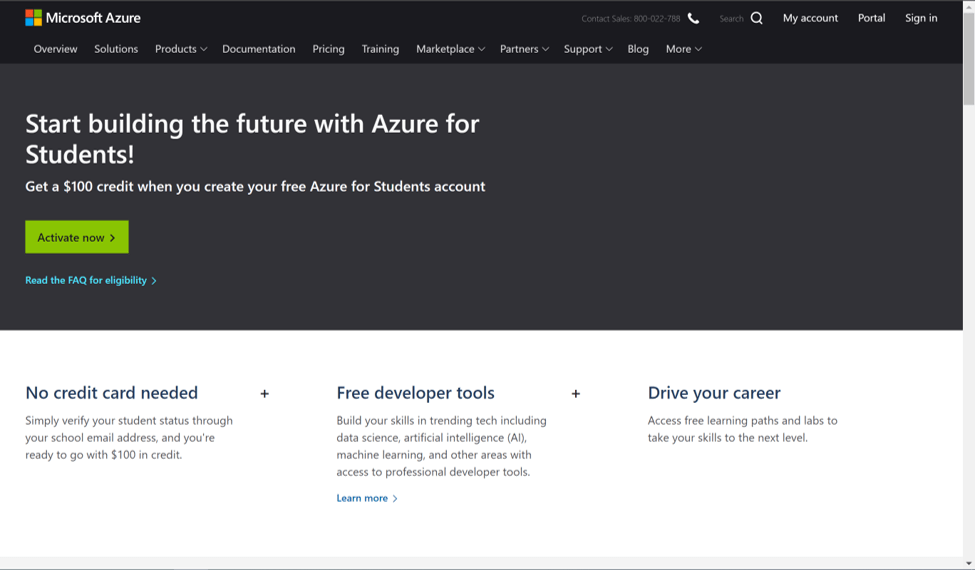Open the Support dropdown menu
975x570 pixels.
pos(588,49)
